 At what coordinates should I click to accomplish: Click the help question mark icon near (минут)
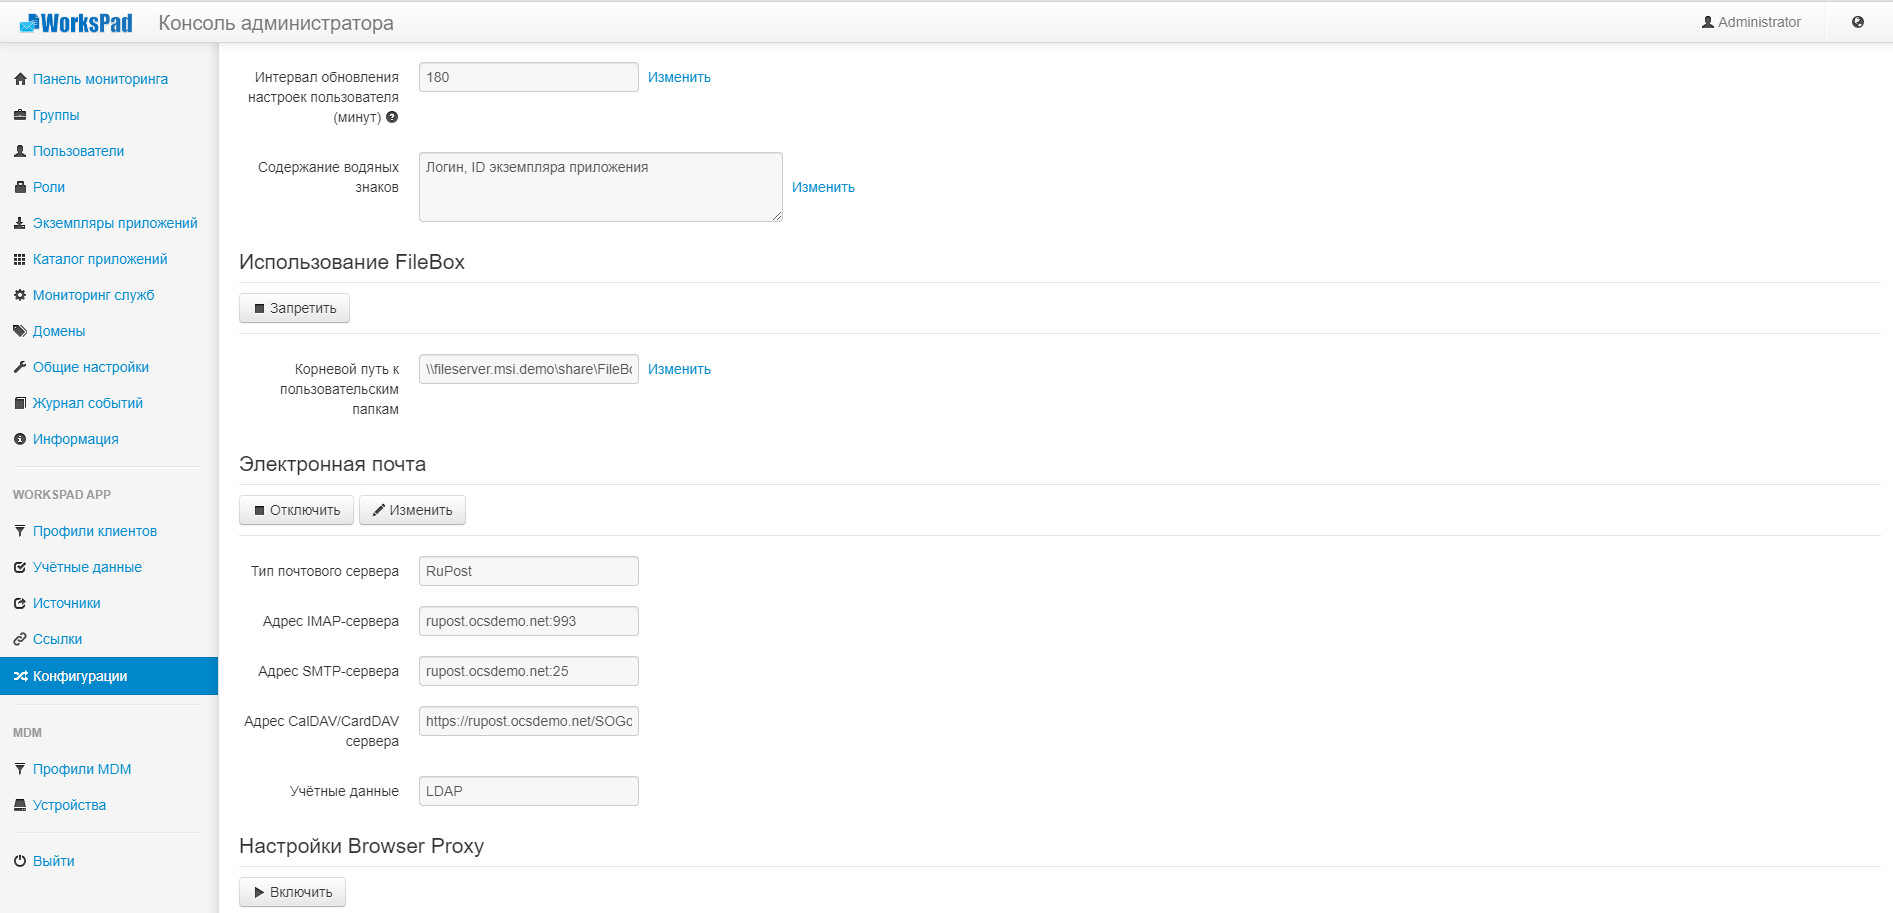[x=392, y=117]
